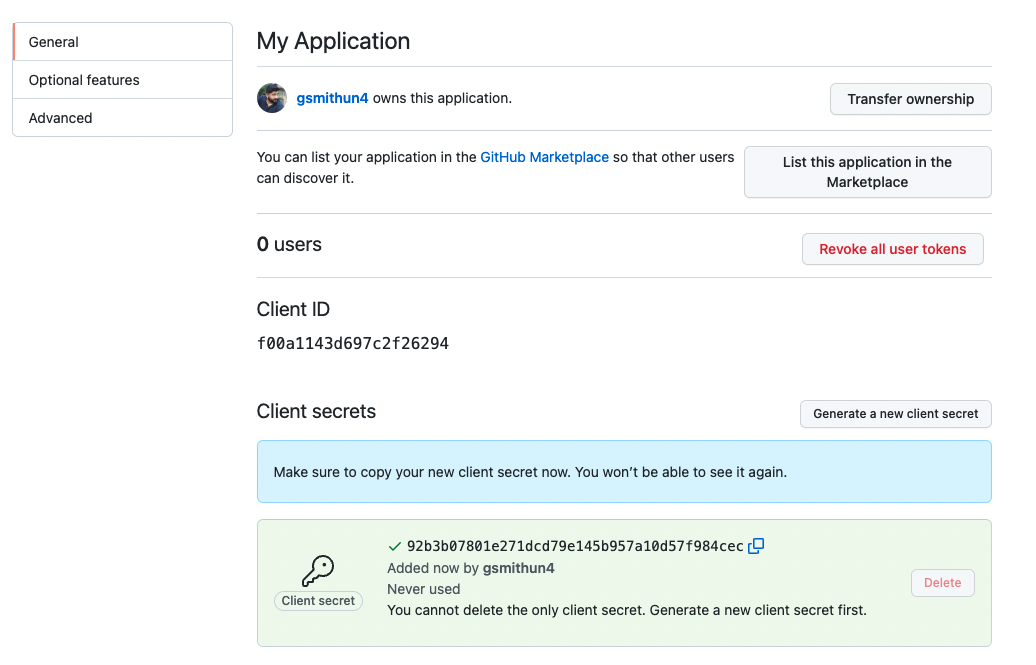Follow the GitHub Marketplace link
Image resolution: width=1036 pixels, height=665 pixels.
coord(544,157)
